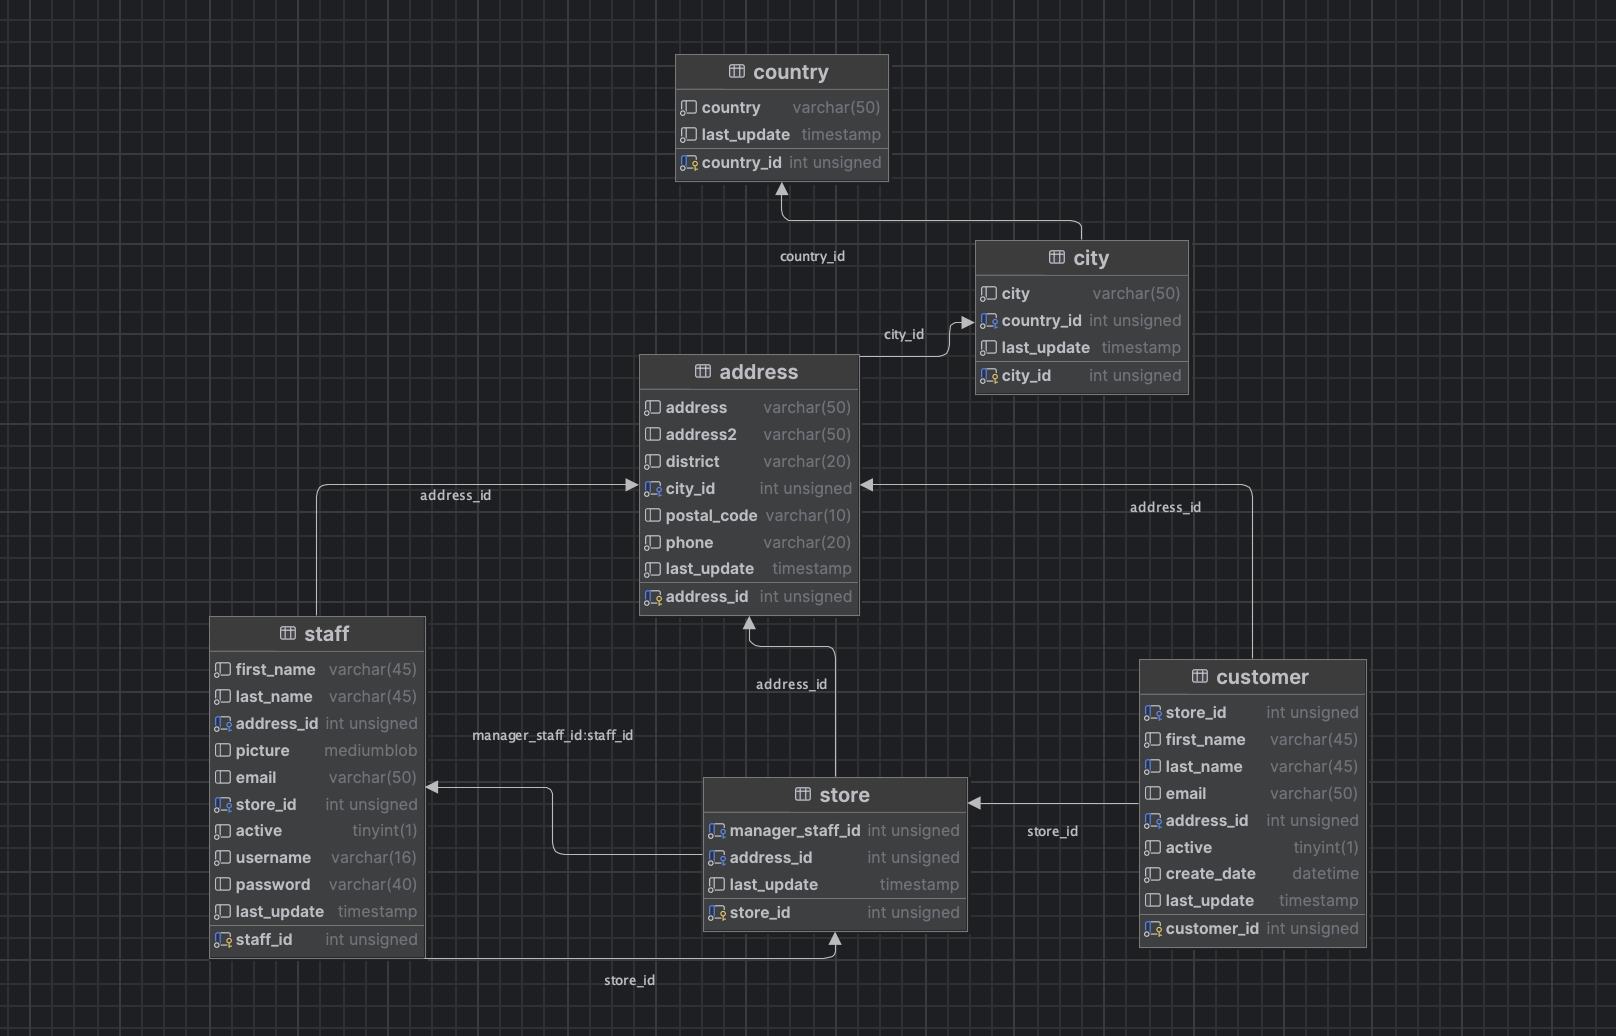
Task: Select the city table title
Action: (x=1091, y=258)
